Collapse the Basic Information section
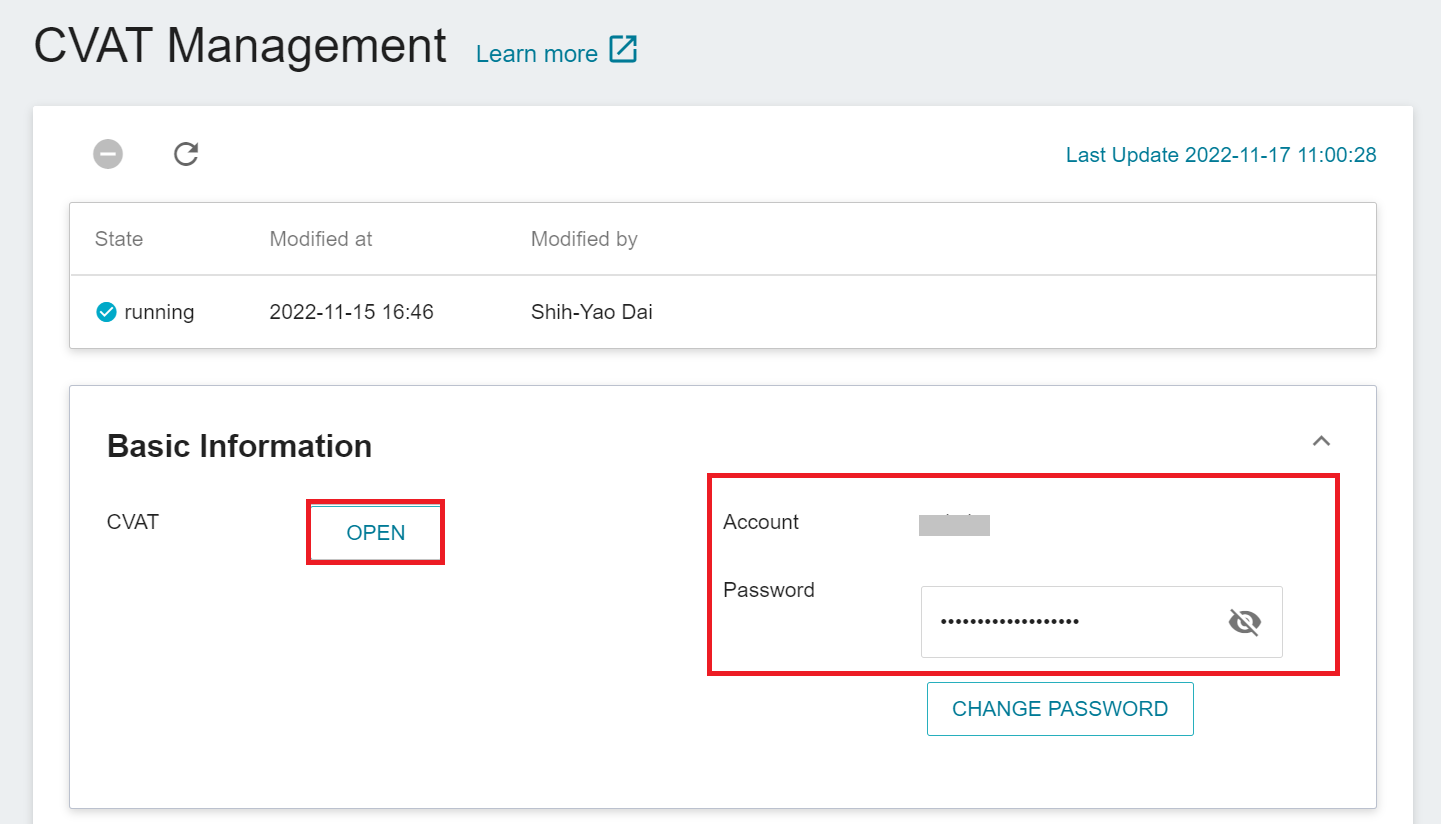This screenshot has height=824, width=1441. click(1321, 441)
